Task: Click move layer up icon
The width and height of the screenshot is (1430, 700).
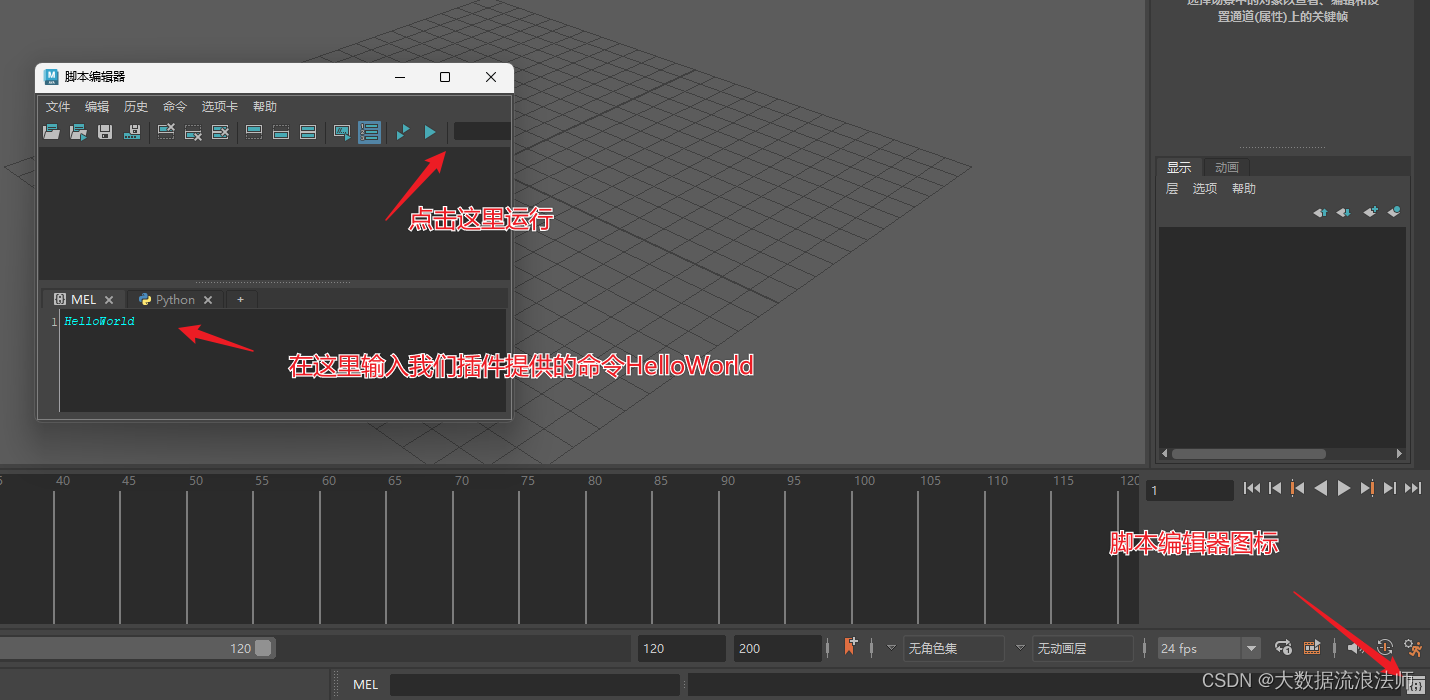Action: (1320, 212)
